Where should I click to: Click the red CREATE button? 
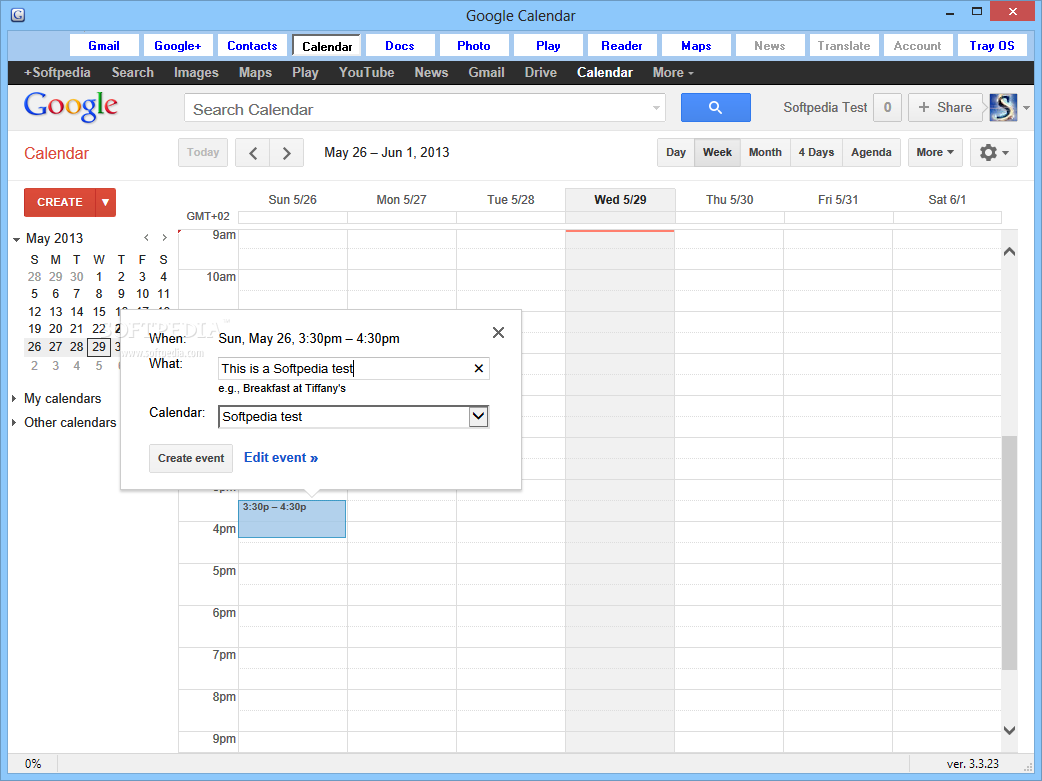[x=60, y=202]
